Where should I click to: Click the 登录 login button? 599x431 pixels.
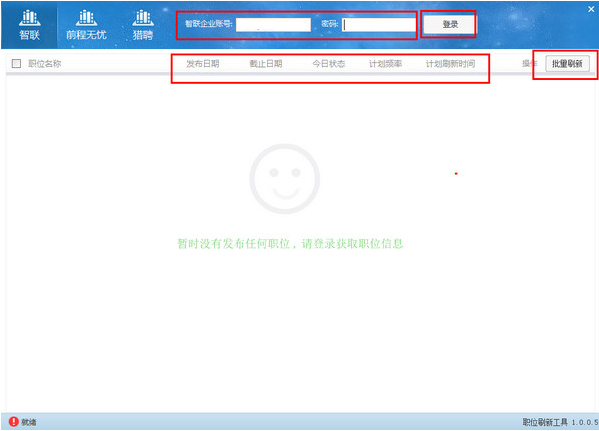click(450, 24)
